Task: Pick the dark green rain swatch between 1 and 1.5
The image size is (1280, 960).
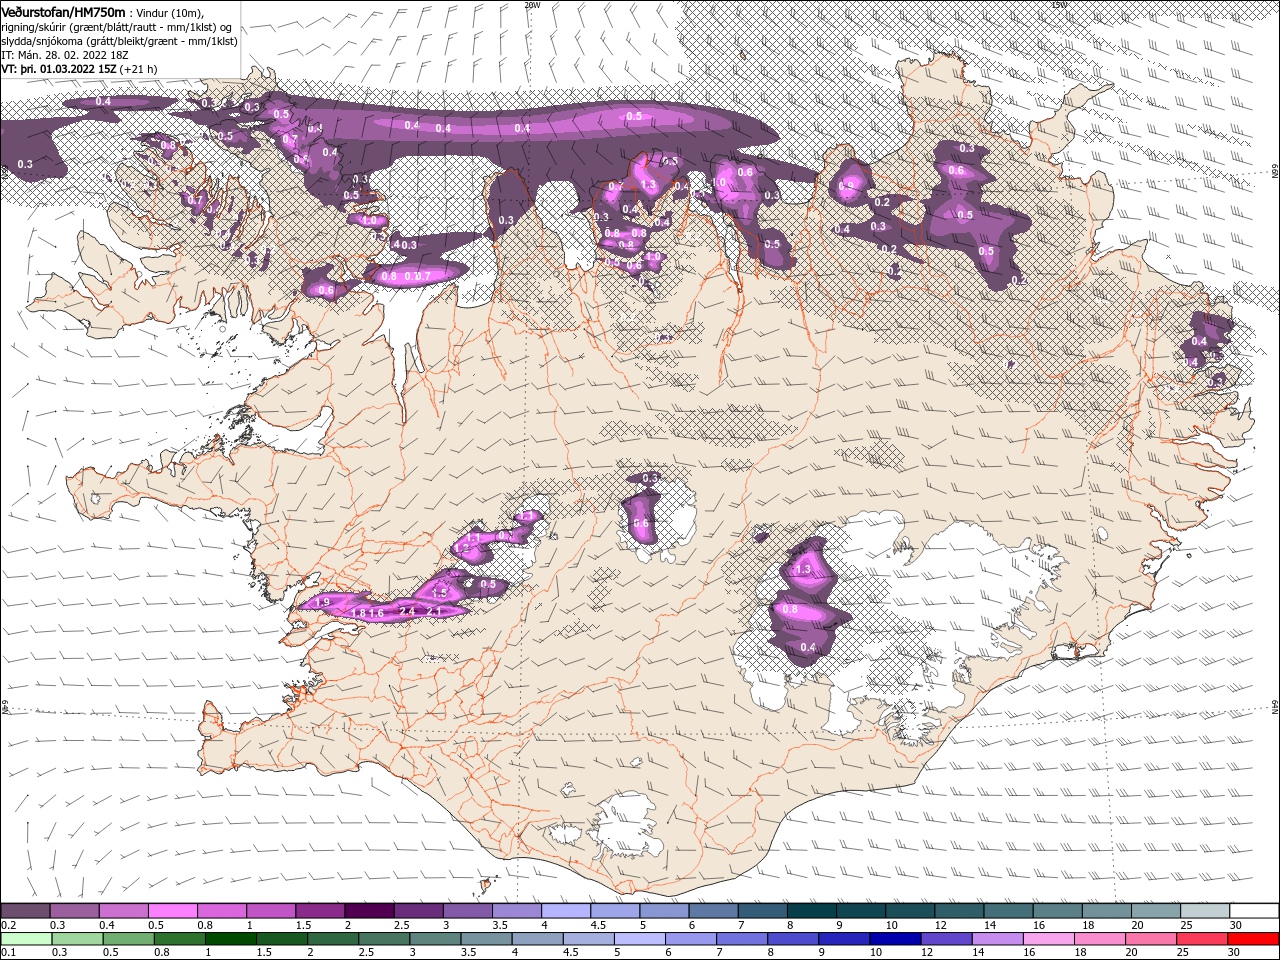Action: coord(230,939)
